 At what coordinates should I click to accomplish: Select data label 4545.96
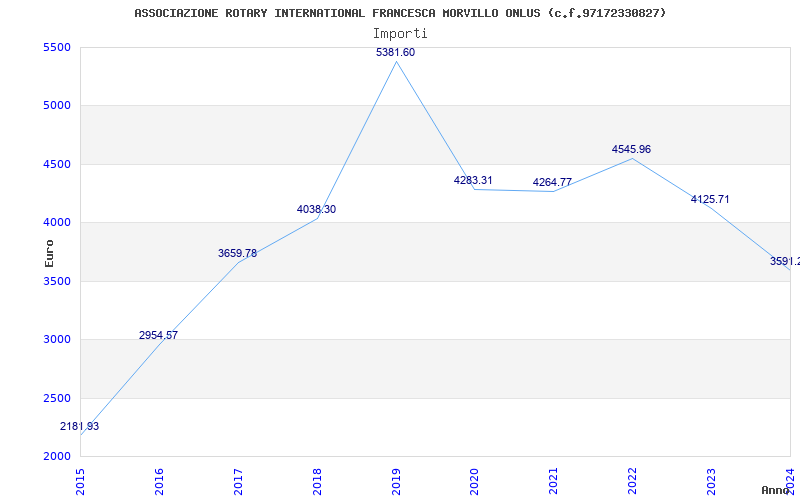(631, 150)
